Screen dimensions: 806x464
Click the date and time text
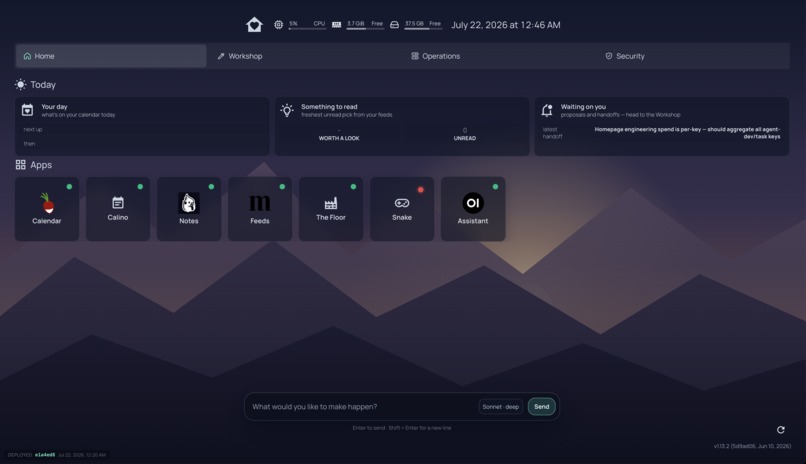[506, 25]
